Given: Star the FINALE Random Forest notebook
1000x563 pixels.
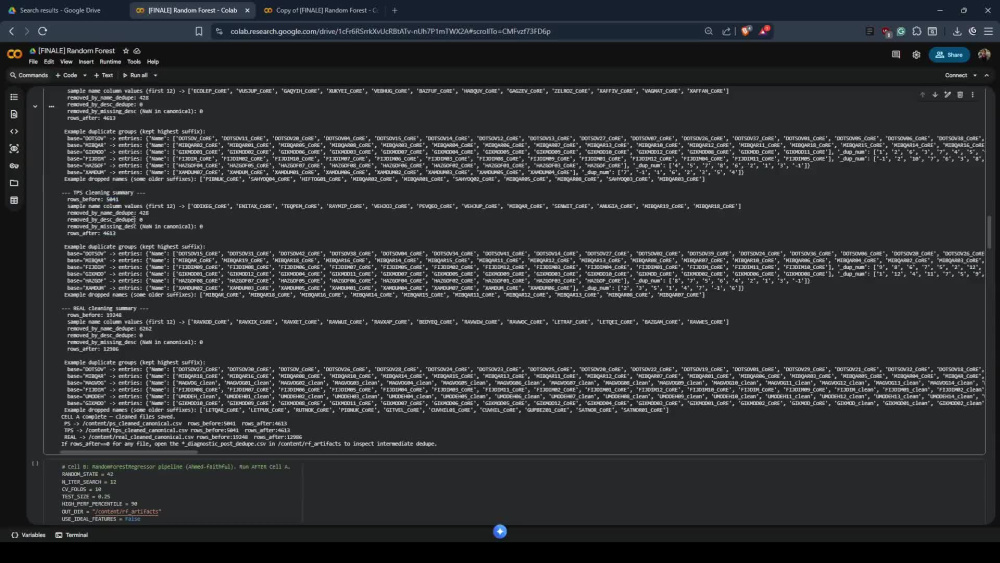Looking at the screenshot, I should pyautogui.click(x=126, y=51).
